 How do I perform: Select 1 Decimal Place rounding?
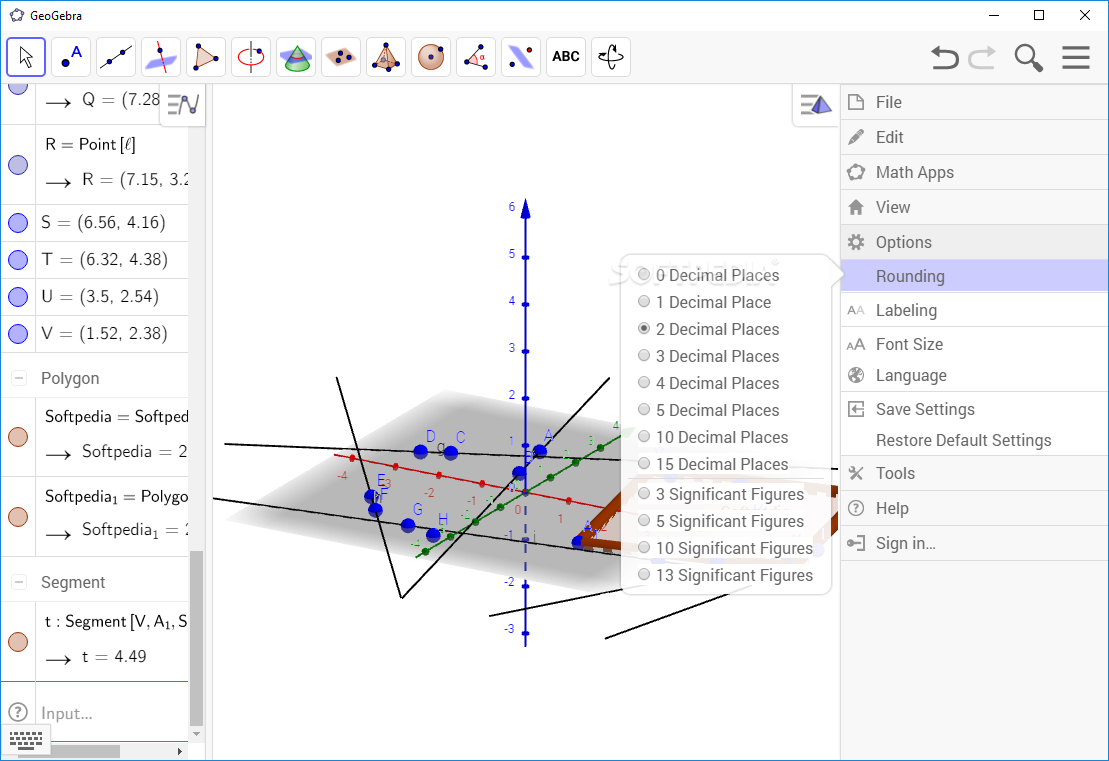point(705,302)
